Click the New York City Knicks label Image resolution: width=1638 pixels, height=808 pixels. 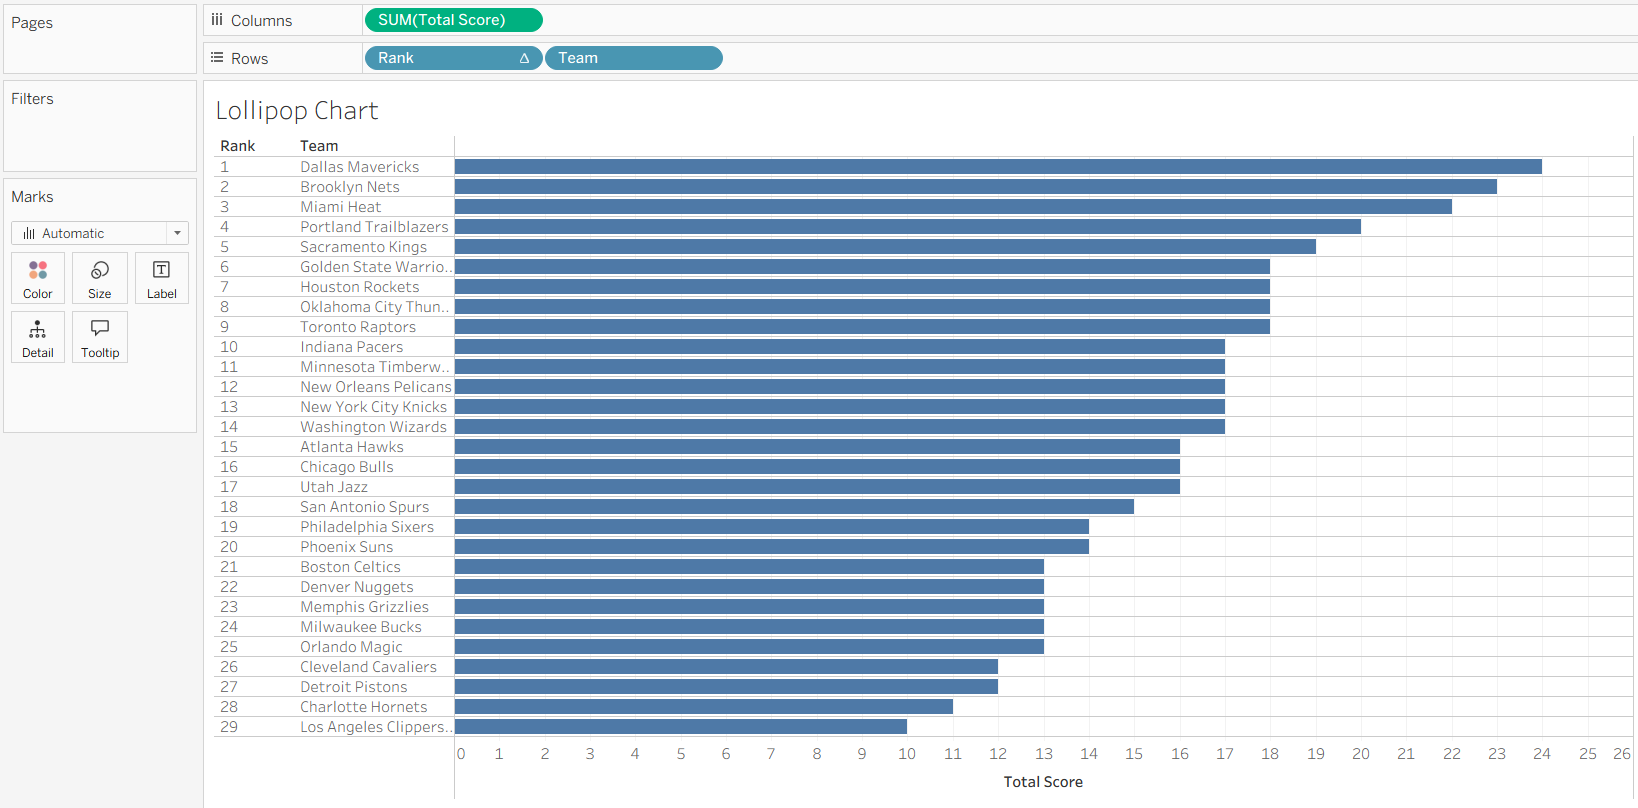tap(374, 407)
